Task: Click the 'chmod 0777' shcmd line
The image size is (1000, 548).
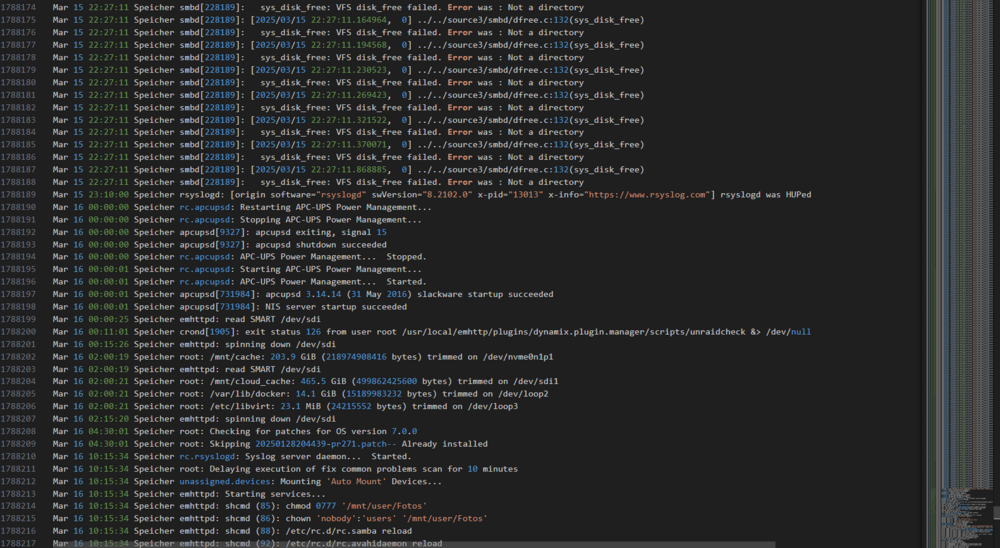Action: tap(240, 506)
